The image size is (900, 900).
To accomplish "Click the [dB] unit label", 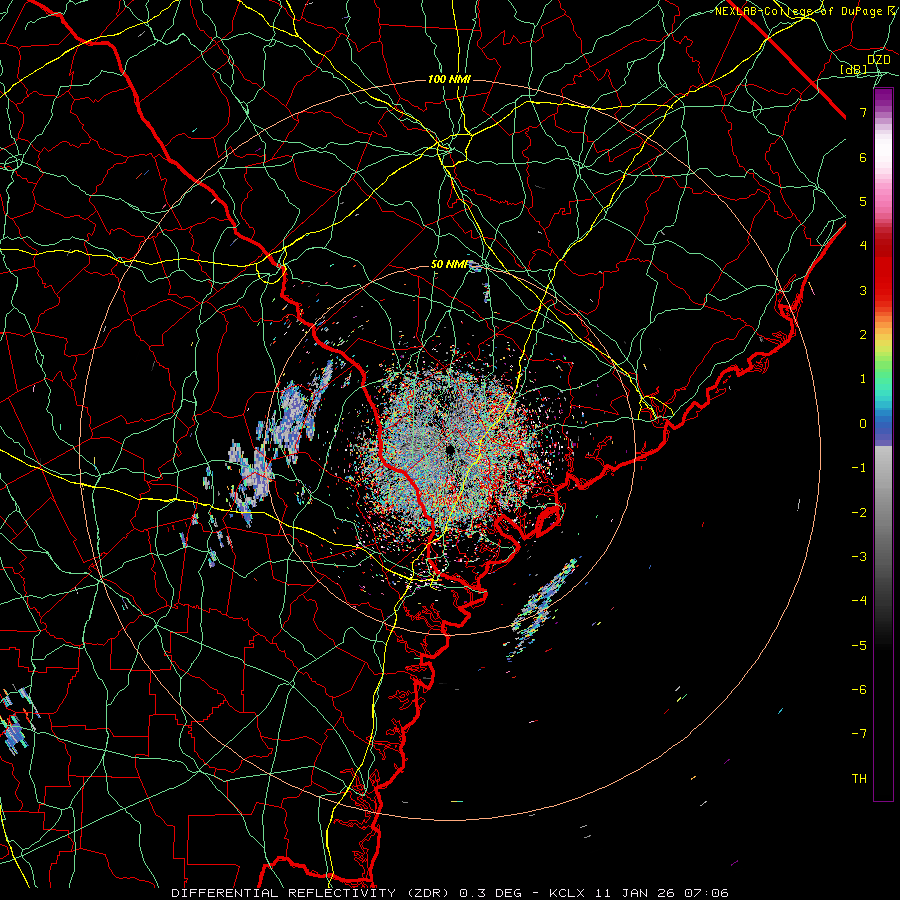I will 854,70.
